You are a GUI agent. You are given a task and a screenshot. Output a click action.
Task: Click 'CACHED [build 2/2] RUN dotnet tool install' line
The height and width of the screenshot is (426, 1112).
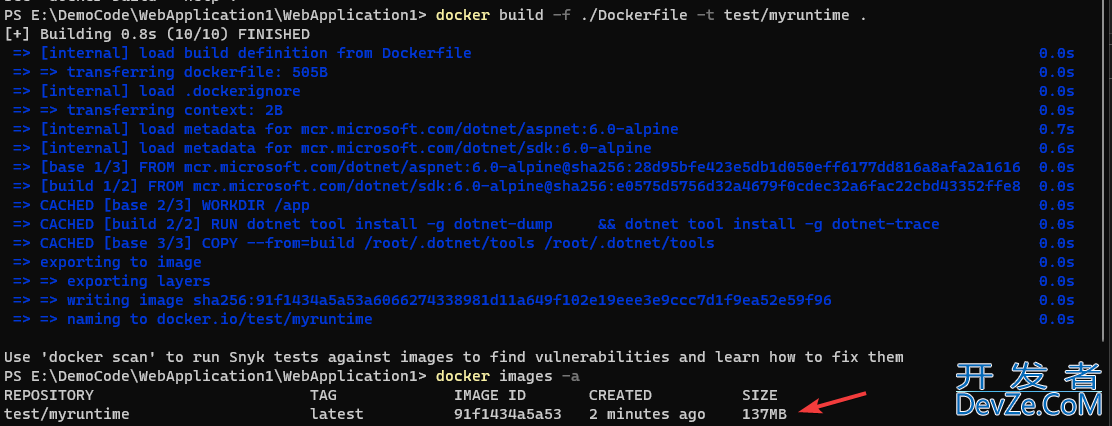point(476,225)
